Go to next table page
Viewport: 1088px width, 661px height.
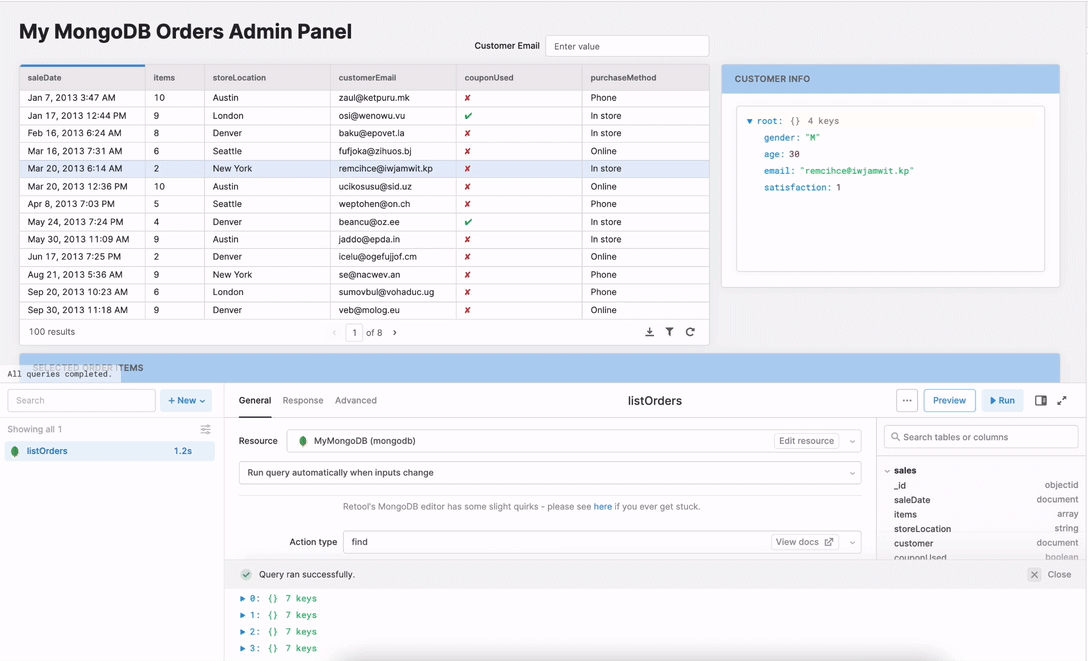click(395, 333)
